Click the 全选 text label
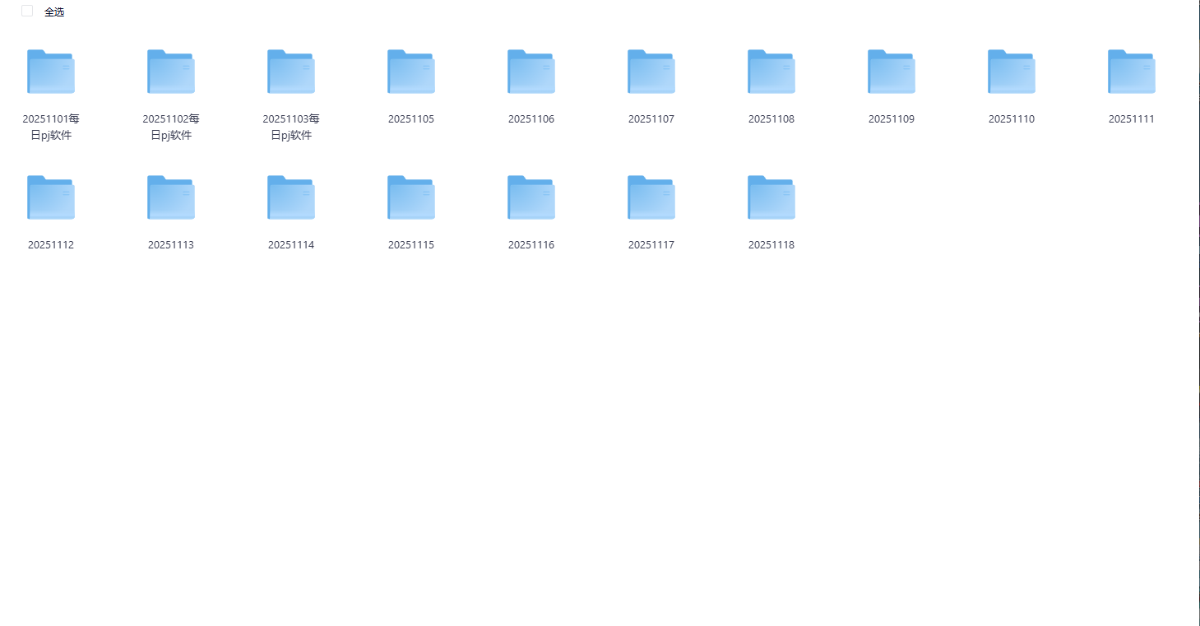The height and width of the screenshot is (626, 1200). click(54, 12)
